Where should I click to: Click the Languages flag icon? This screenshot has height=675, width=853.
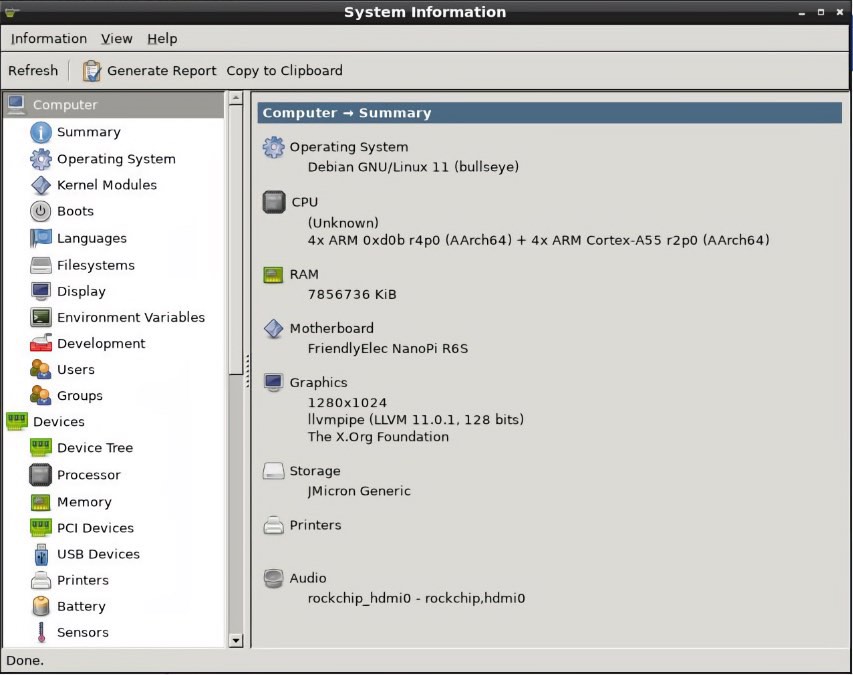click(x=41, y=238)
